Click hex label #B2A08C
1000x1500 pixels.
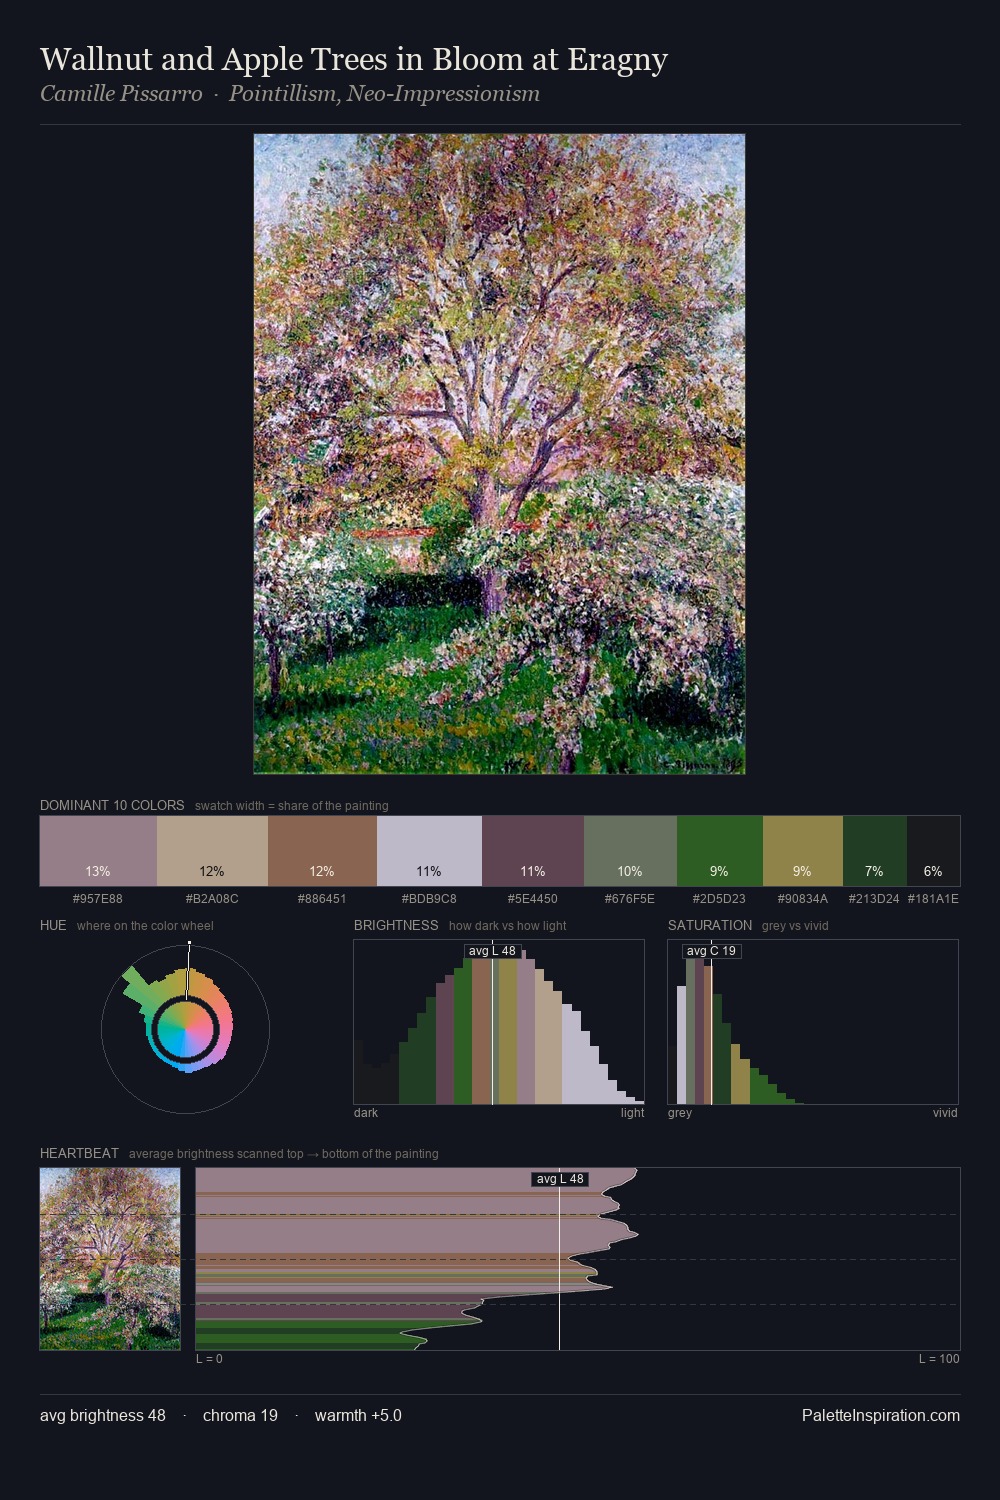pyautogui.click(x=212, y=899)
